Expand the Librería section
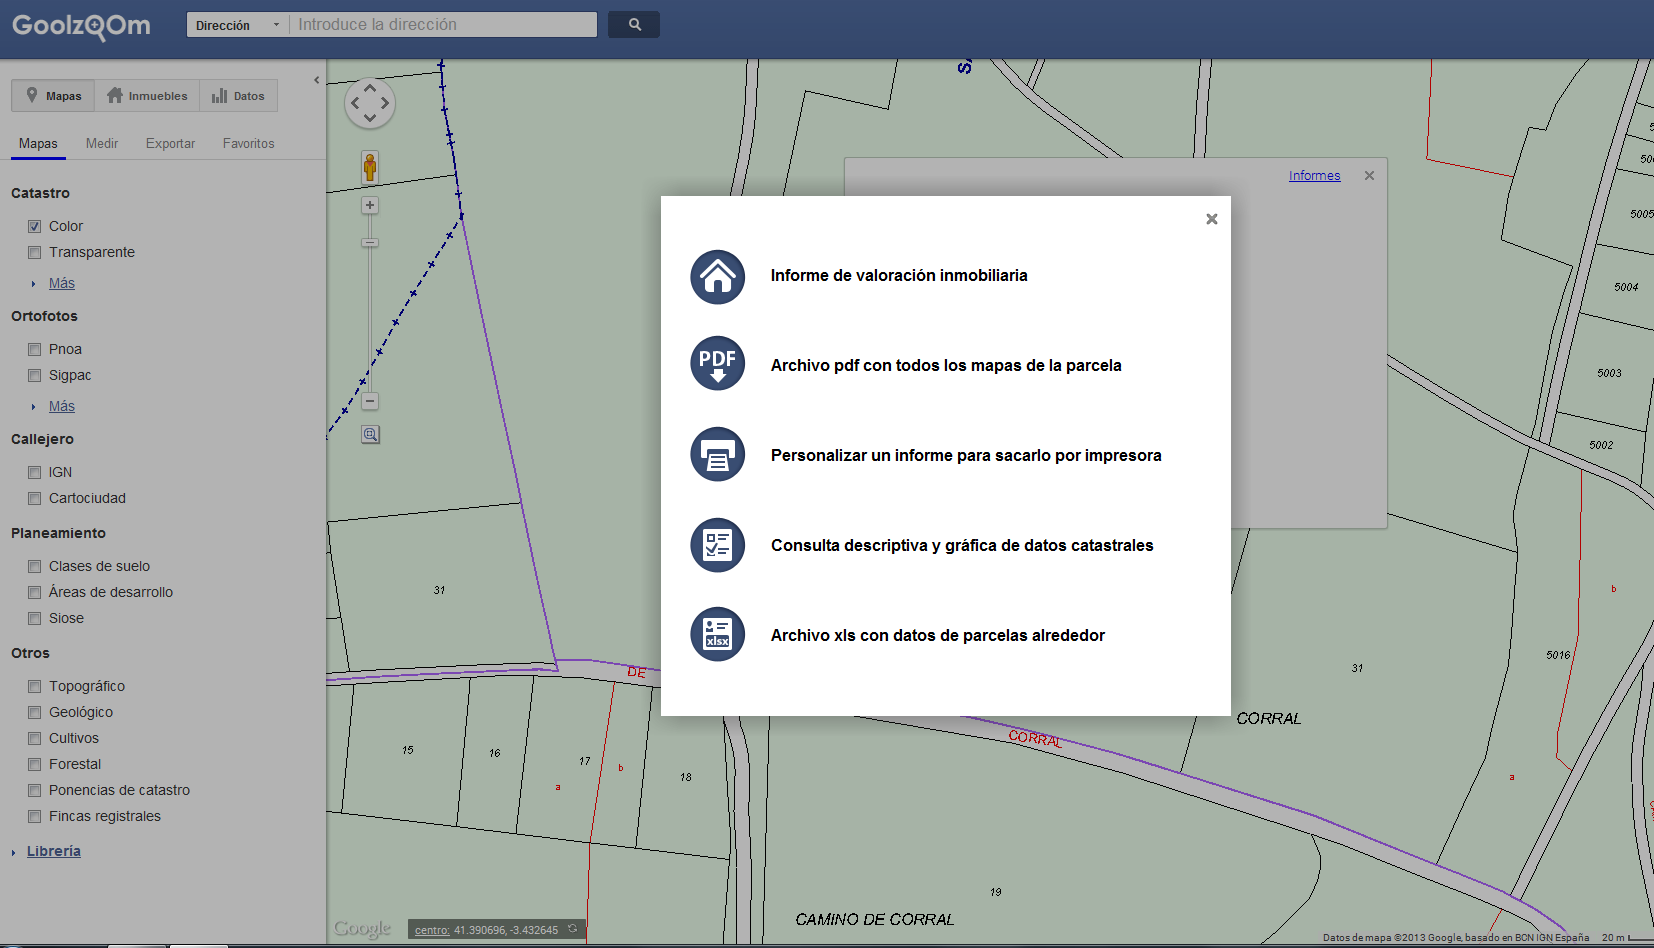This screenshot has height=948, width=1654. coord(54,851)
